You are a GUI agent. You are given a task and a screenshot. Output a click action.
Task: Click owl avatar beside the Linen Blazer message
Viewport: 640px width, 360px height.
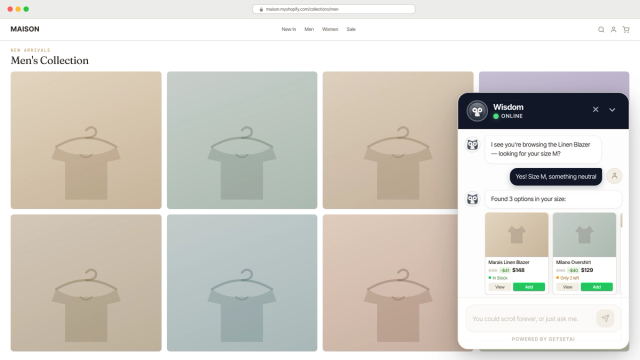pos(473,144)
